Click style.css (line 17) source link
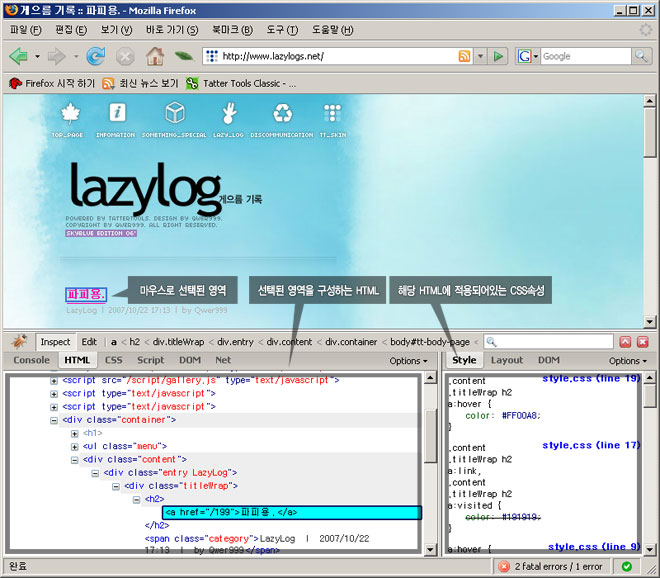 coord(591,445)
